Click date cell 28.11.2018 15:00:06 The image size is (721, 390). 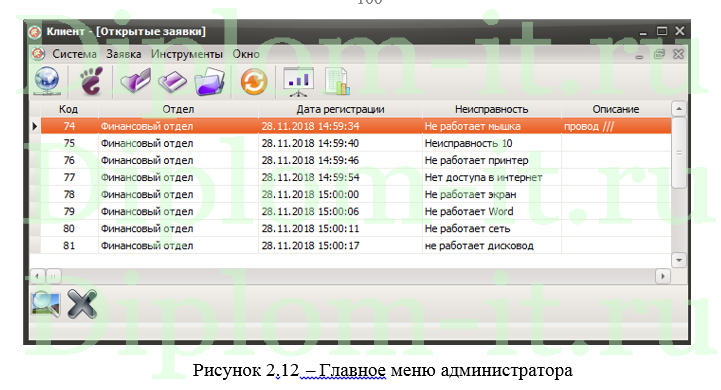coord(340,211)
